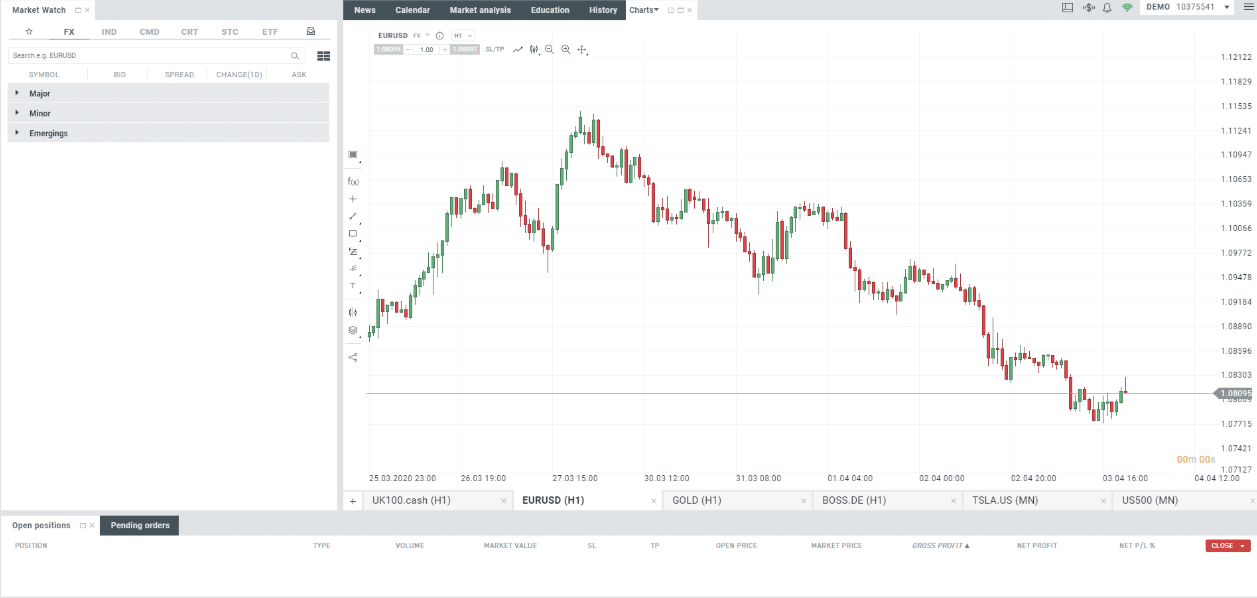Zoom in the chart with the plus magnifier

click(566, 49)
